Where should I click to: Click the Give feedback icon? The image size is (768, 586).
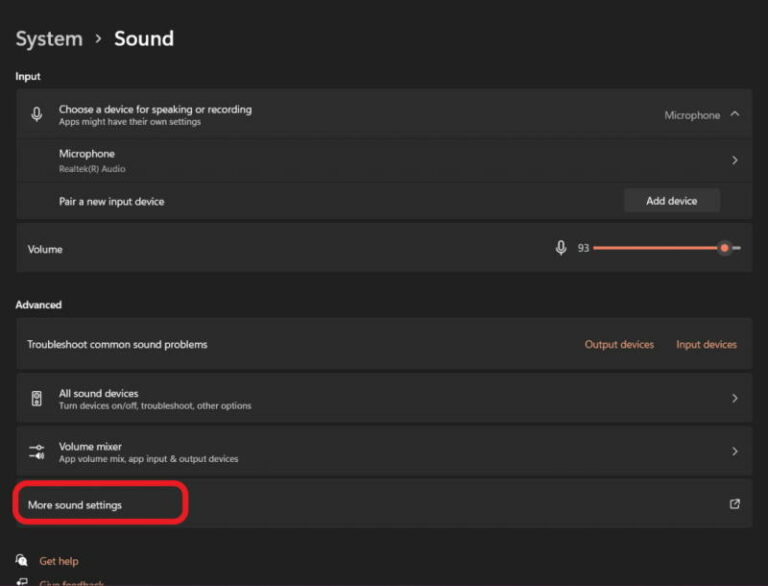(22, 582)
